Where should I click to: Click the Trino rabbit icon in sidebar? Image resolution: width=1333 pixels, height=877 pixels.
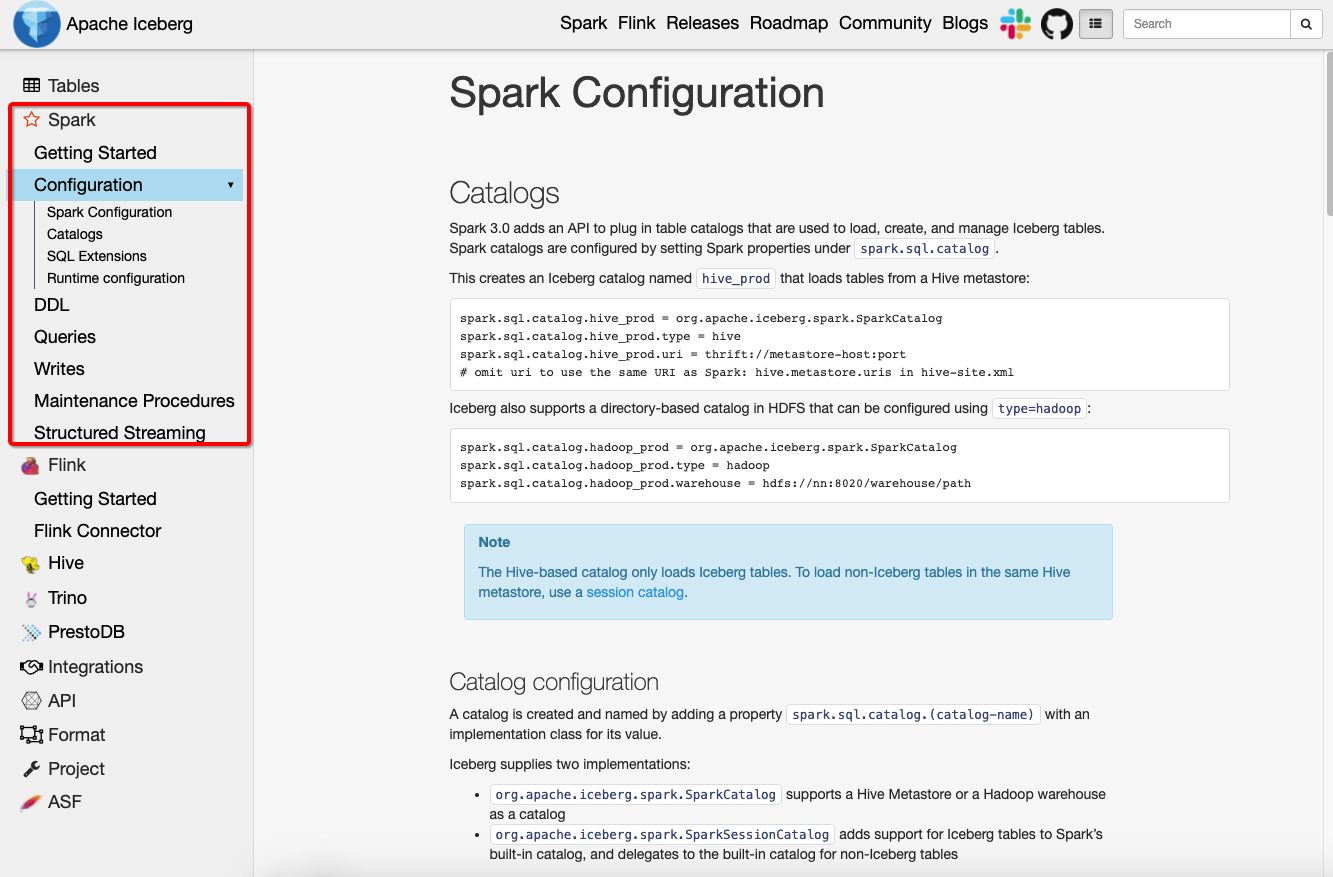[31, 598]
